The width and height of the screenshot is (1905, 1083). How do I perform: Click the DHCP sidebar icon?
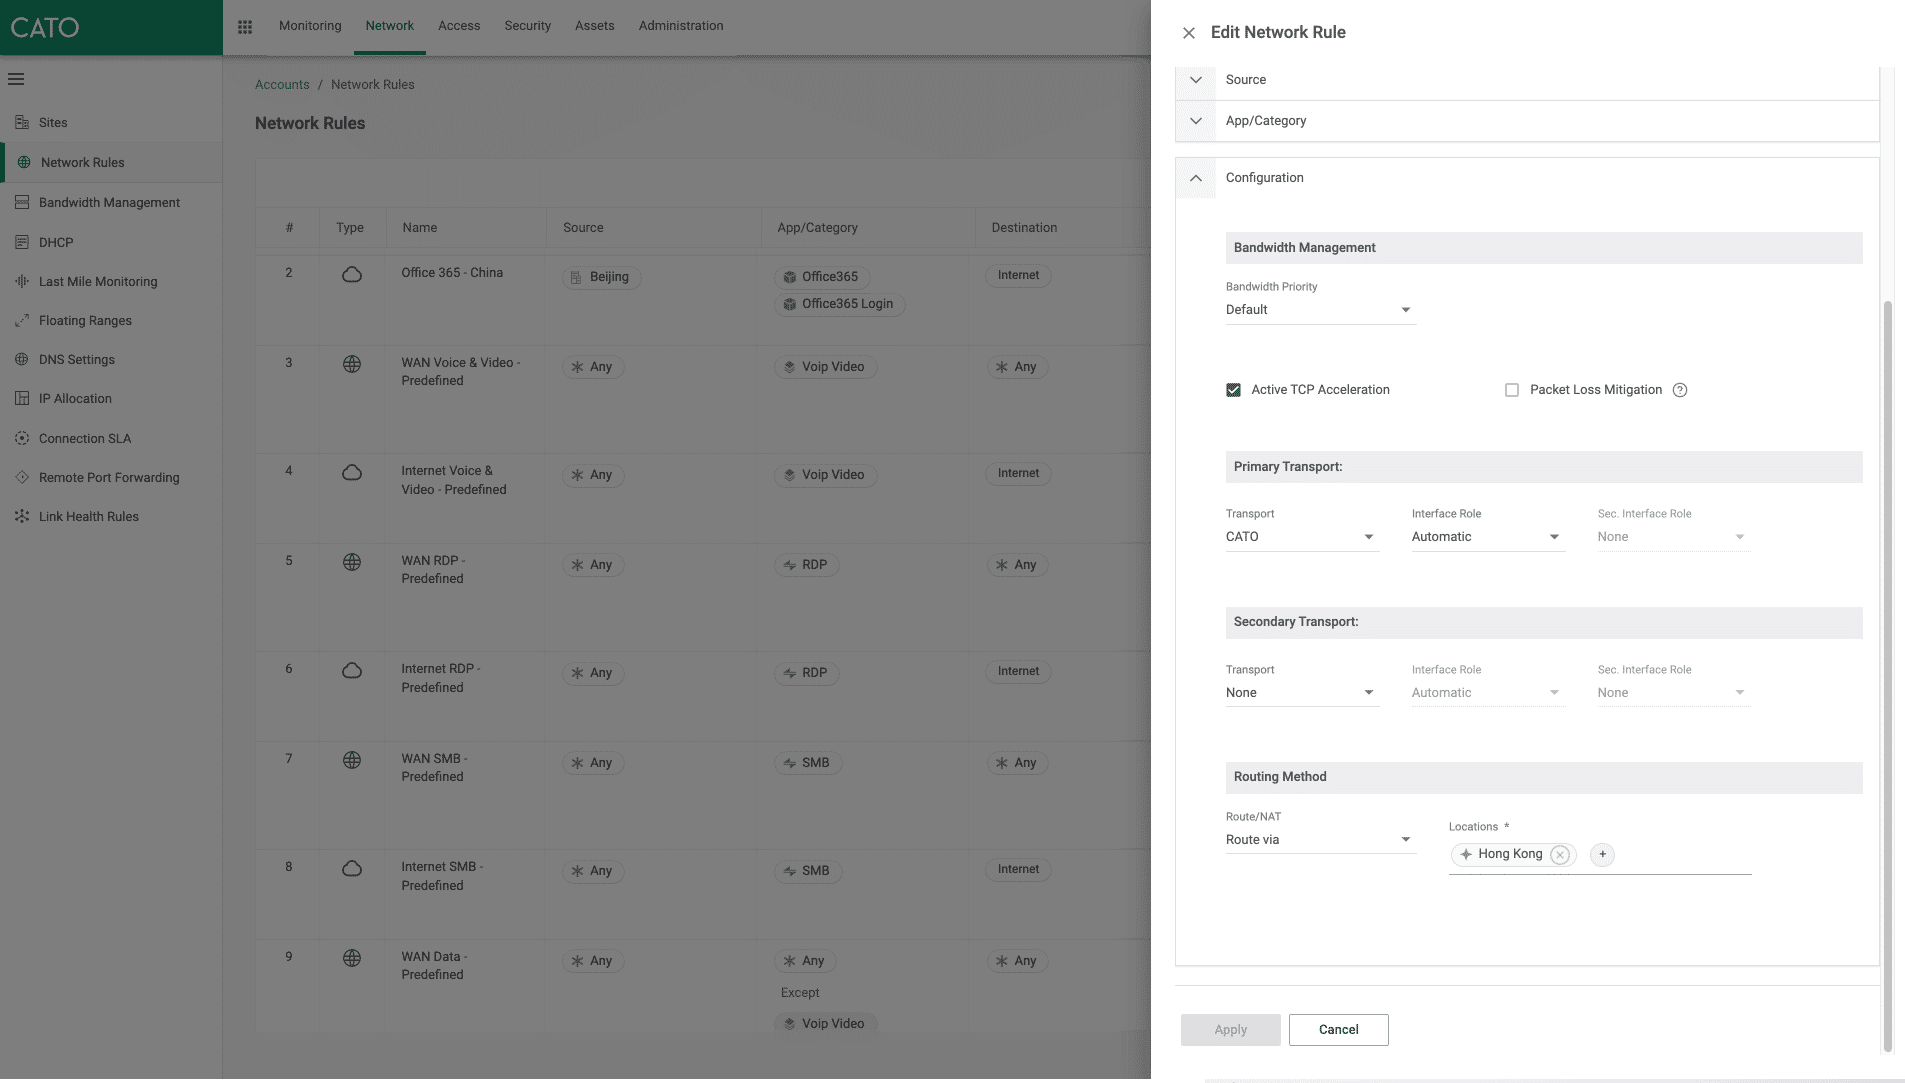coord(22,242)
